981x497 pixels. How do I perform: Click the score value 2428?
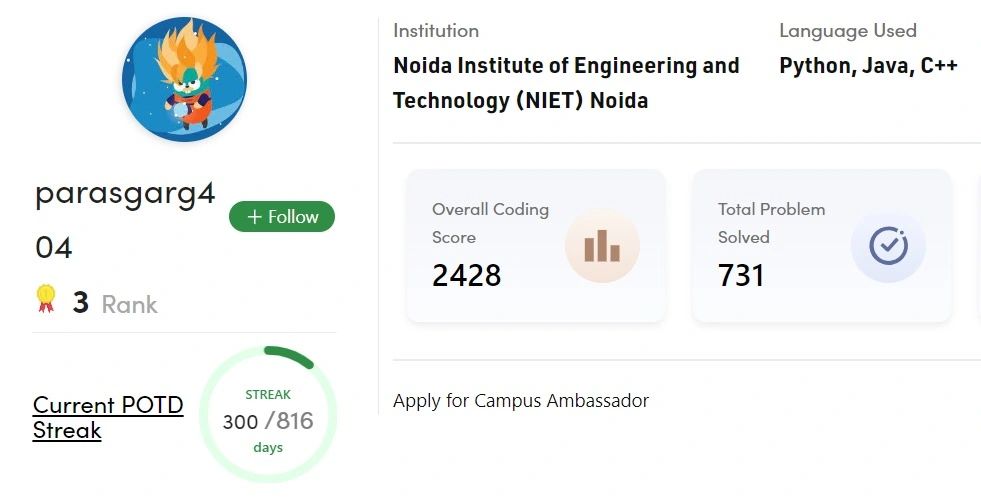pyautogui.click(x=467, y=275)
